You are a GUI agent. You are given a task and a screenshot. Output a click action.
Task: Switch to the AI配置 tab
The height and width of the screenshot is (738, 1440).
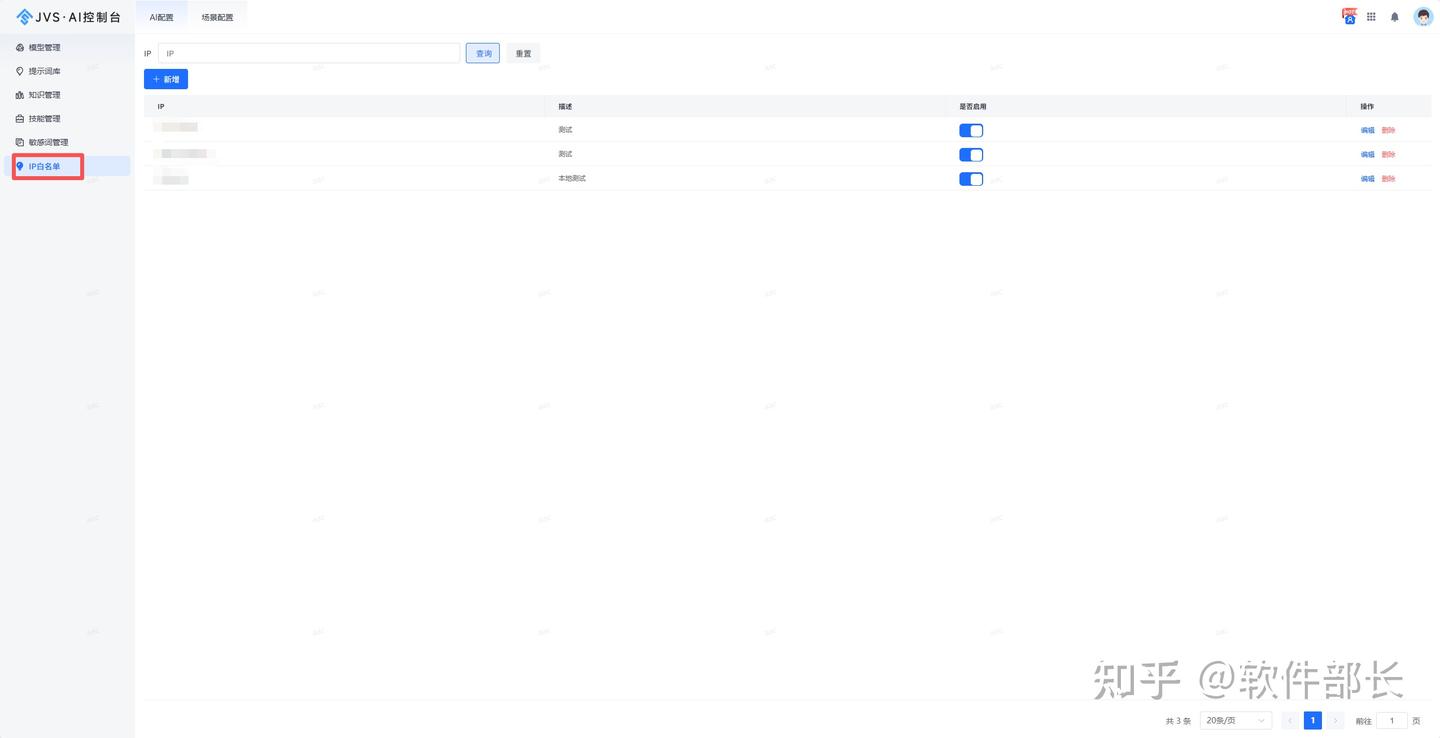(162, 17)
